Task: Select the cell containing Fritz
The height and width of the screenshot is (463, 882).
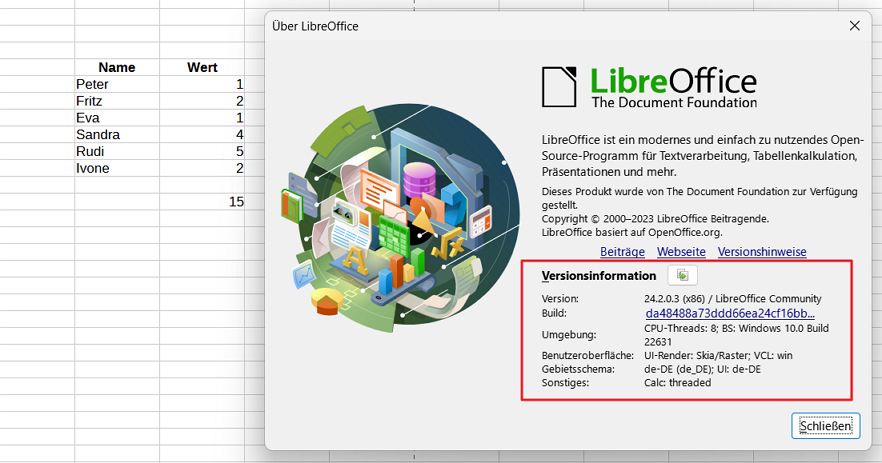Action: 117,101
